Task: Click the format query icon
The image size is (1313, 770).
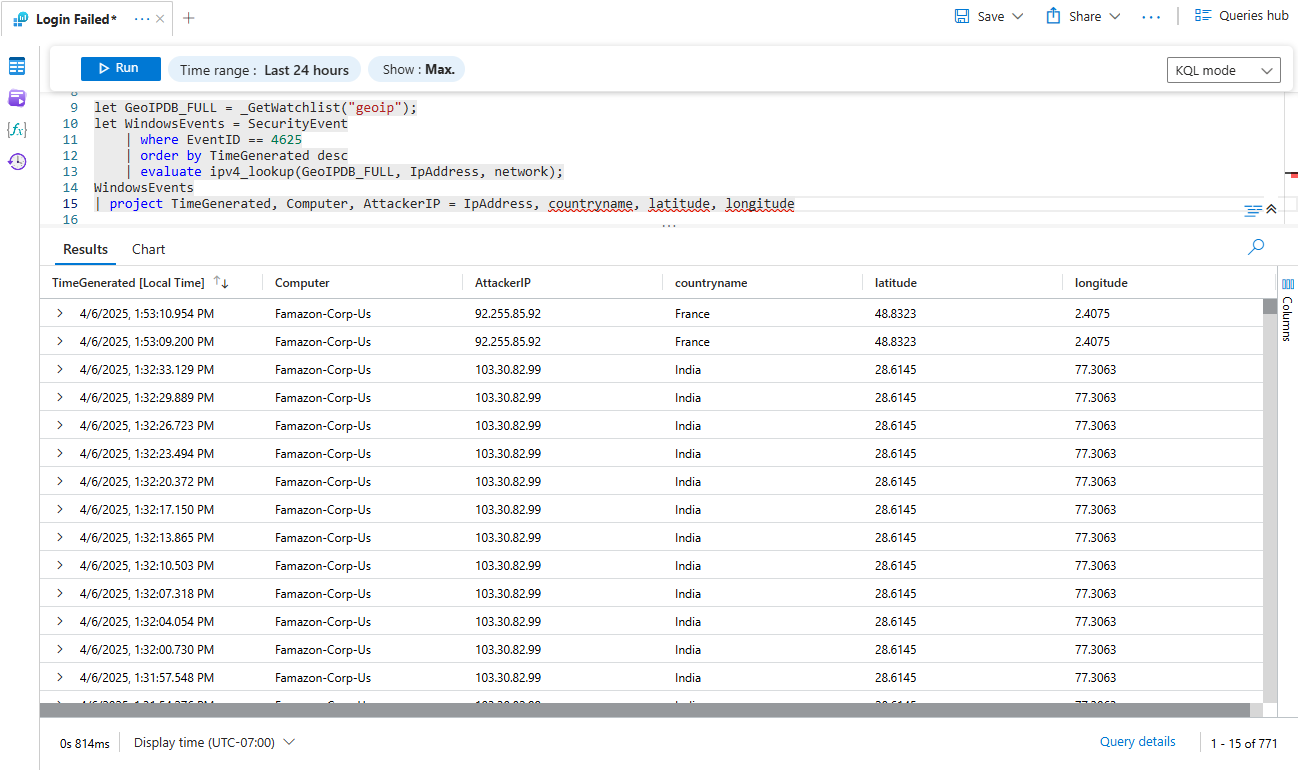Action: 1252,210
